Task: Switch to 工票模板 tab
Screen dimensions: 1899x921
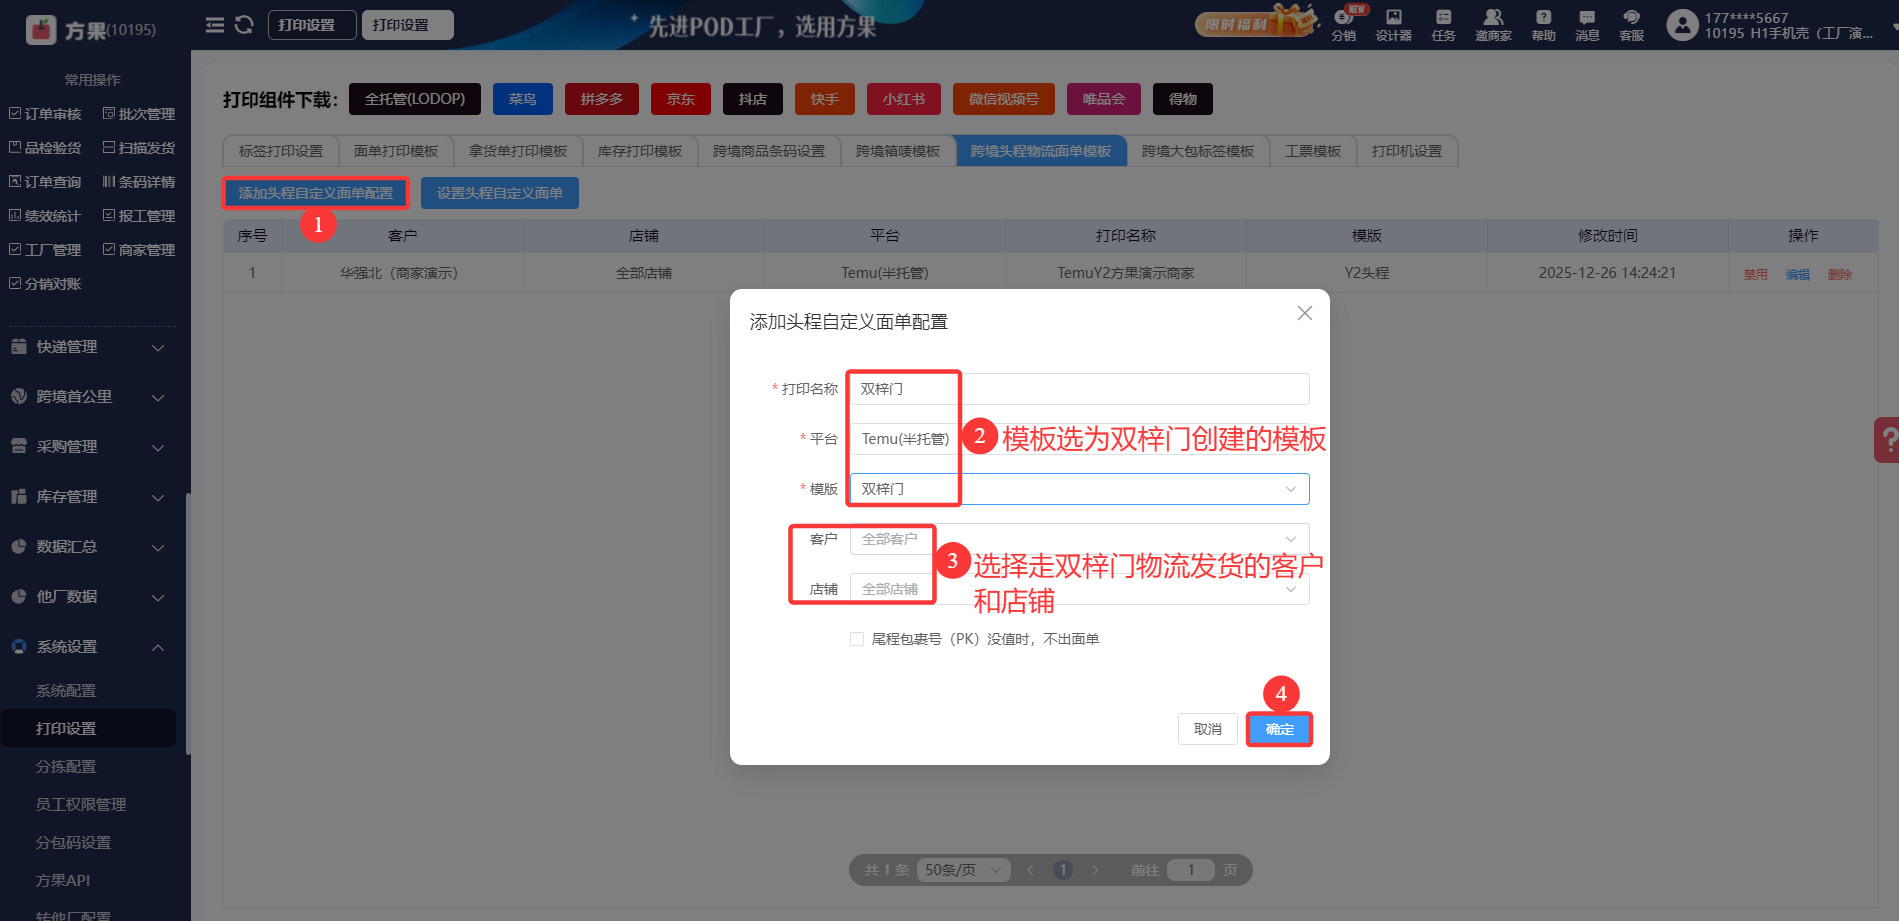Action: coord(1313,151)
